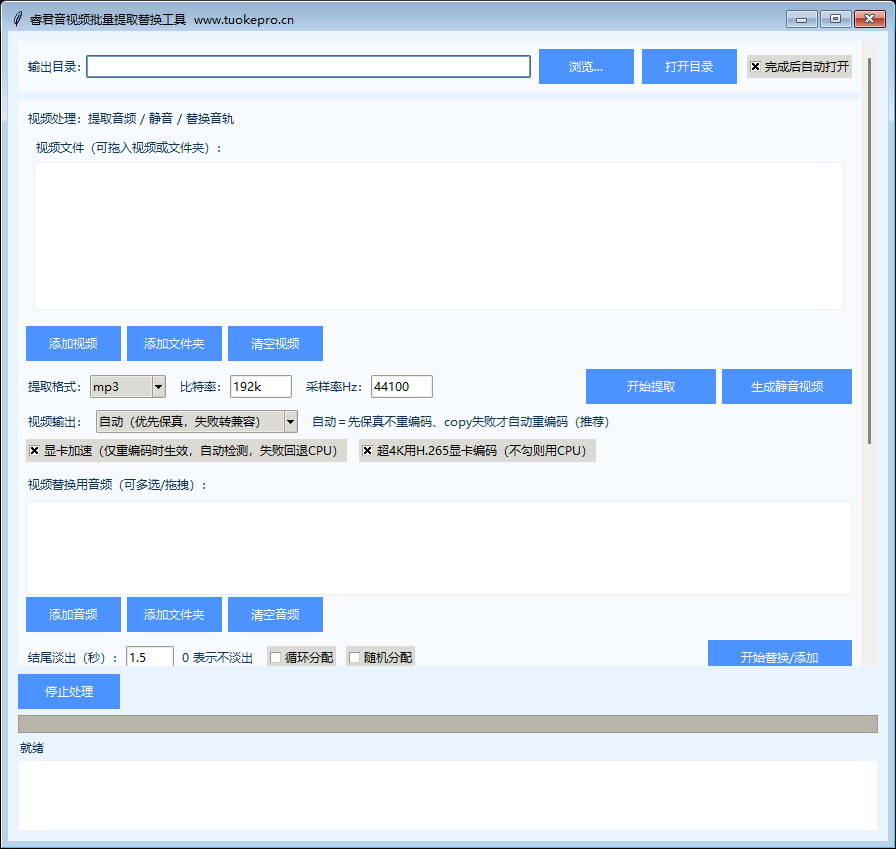Viewport: 896px width, 849px height.
Task: Minimize the window
Action: click(x=801, y=19)
